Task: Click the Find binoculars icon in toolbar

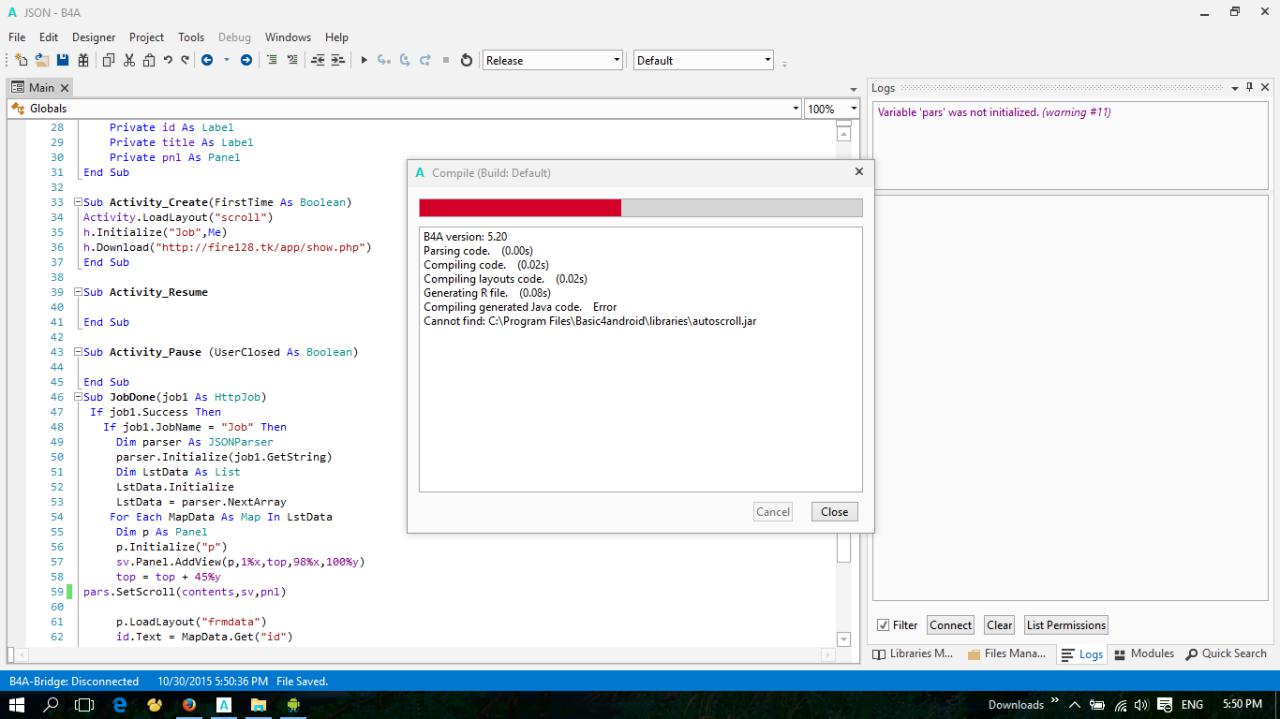Action: 84,60
